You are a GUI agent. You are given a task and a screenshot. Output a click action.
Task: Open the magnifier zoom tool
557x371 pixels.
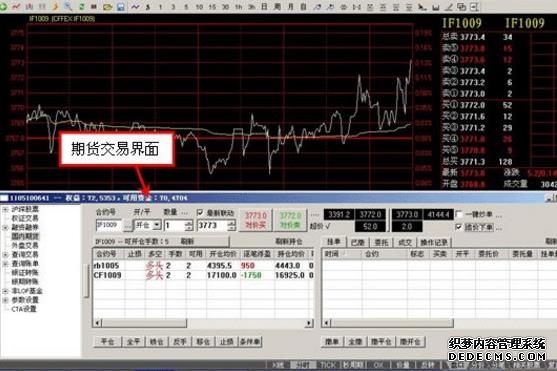(67, 6)
